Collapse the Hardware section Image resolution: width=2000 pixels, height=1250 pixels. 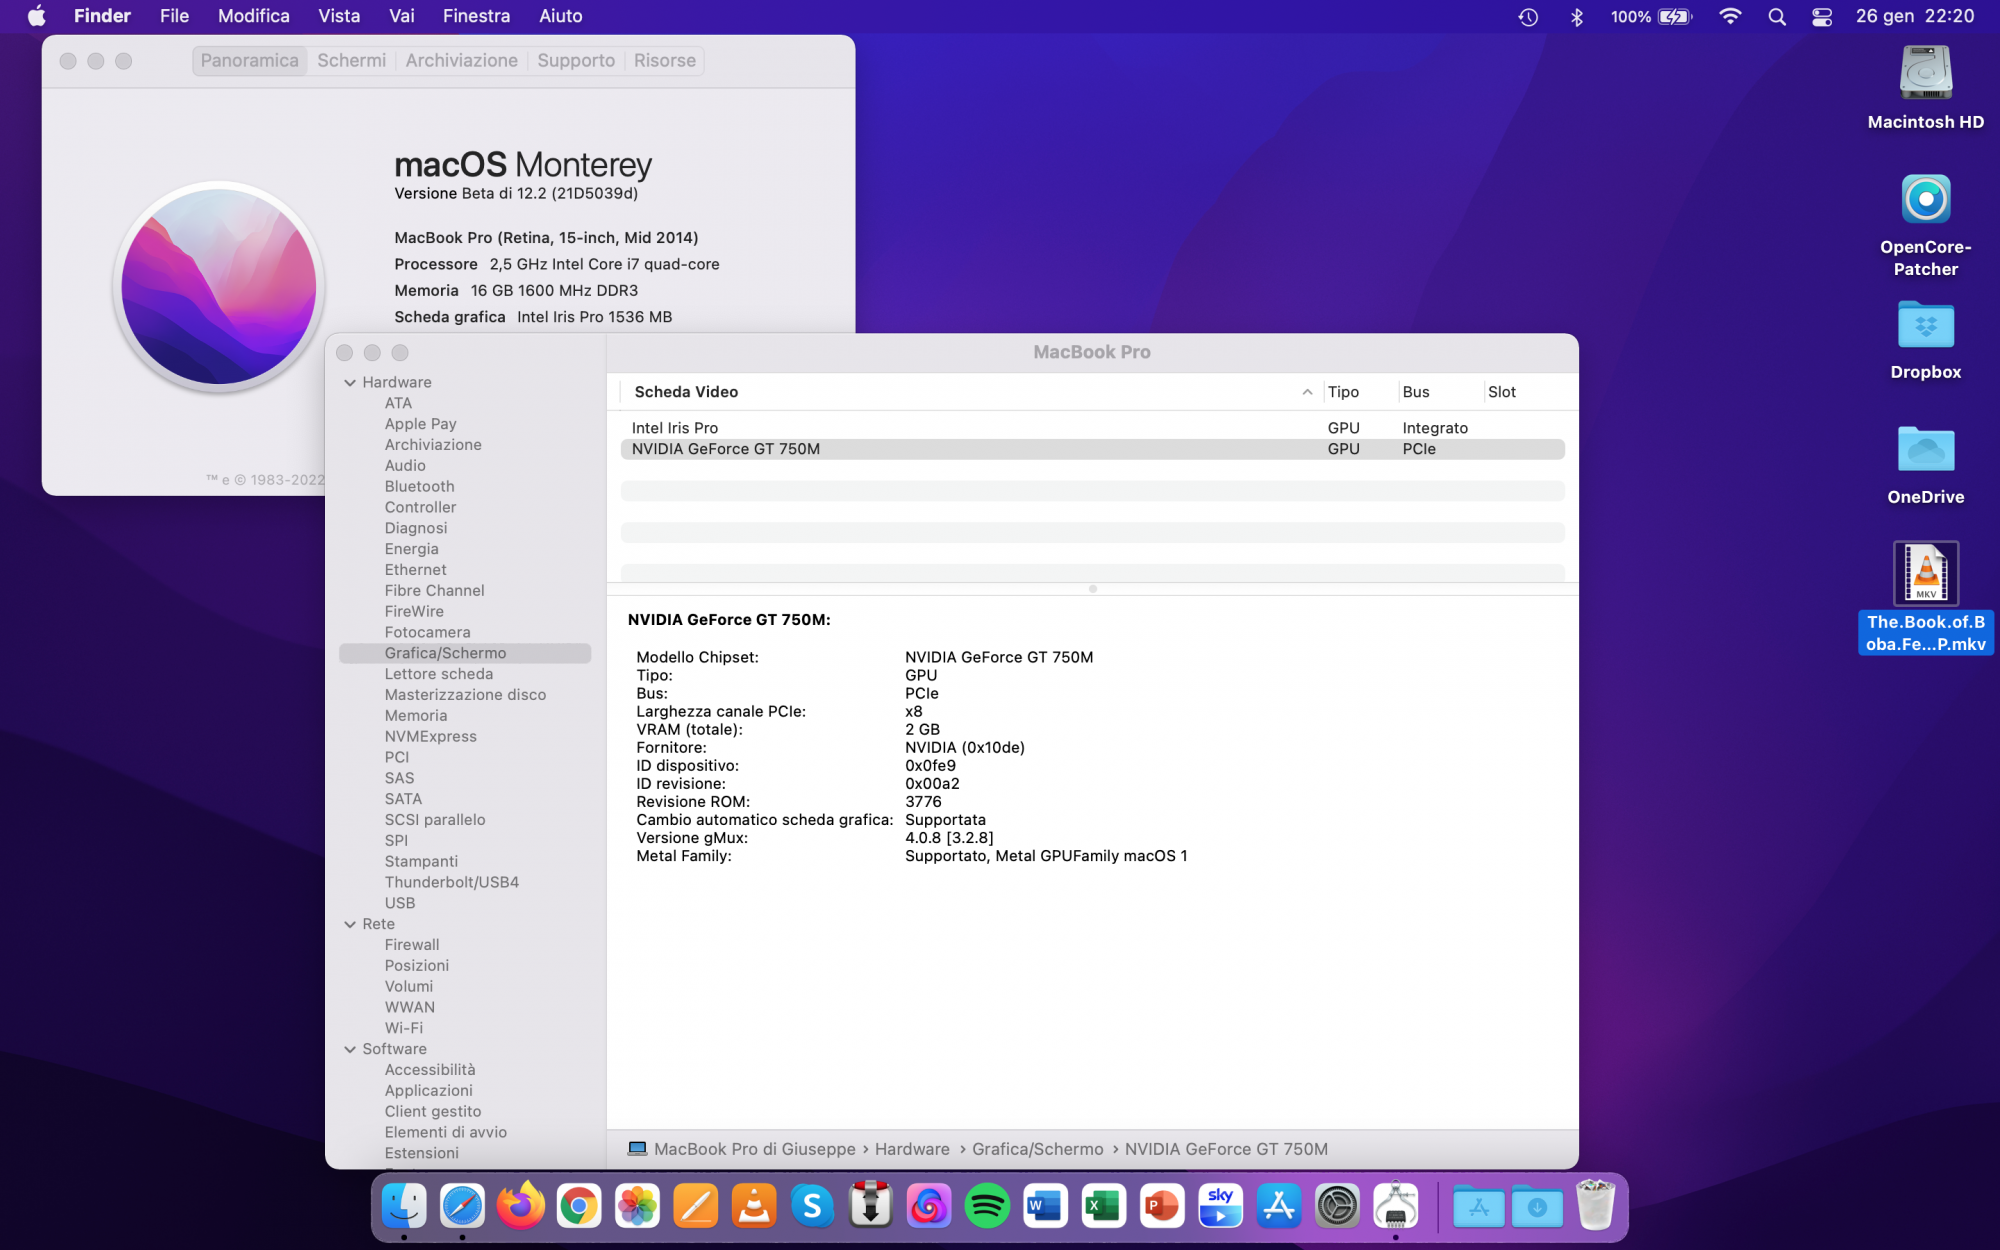[350, 383]
